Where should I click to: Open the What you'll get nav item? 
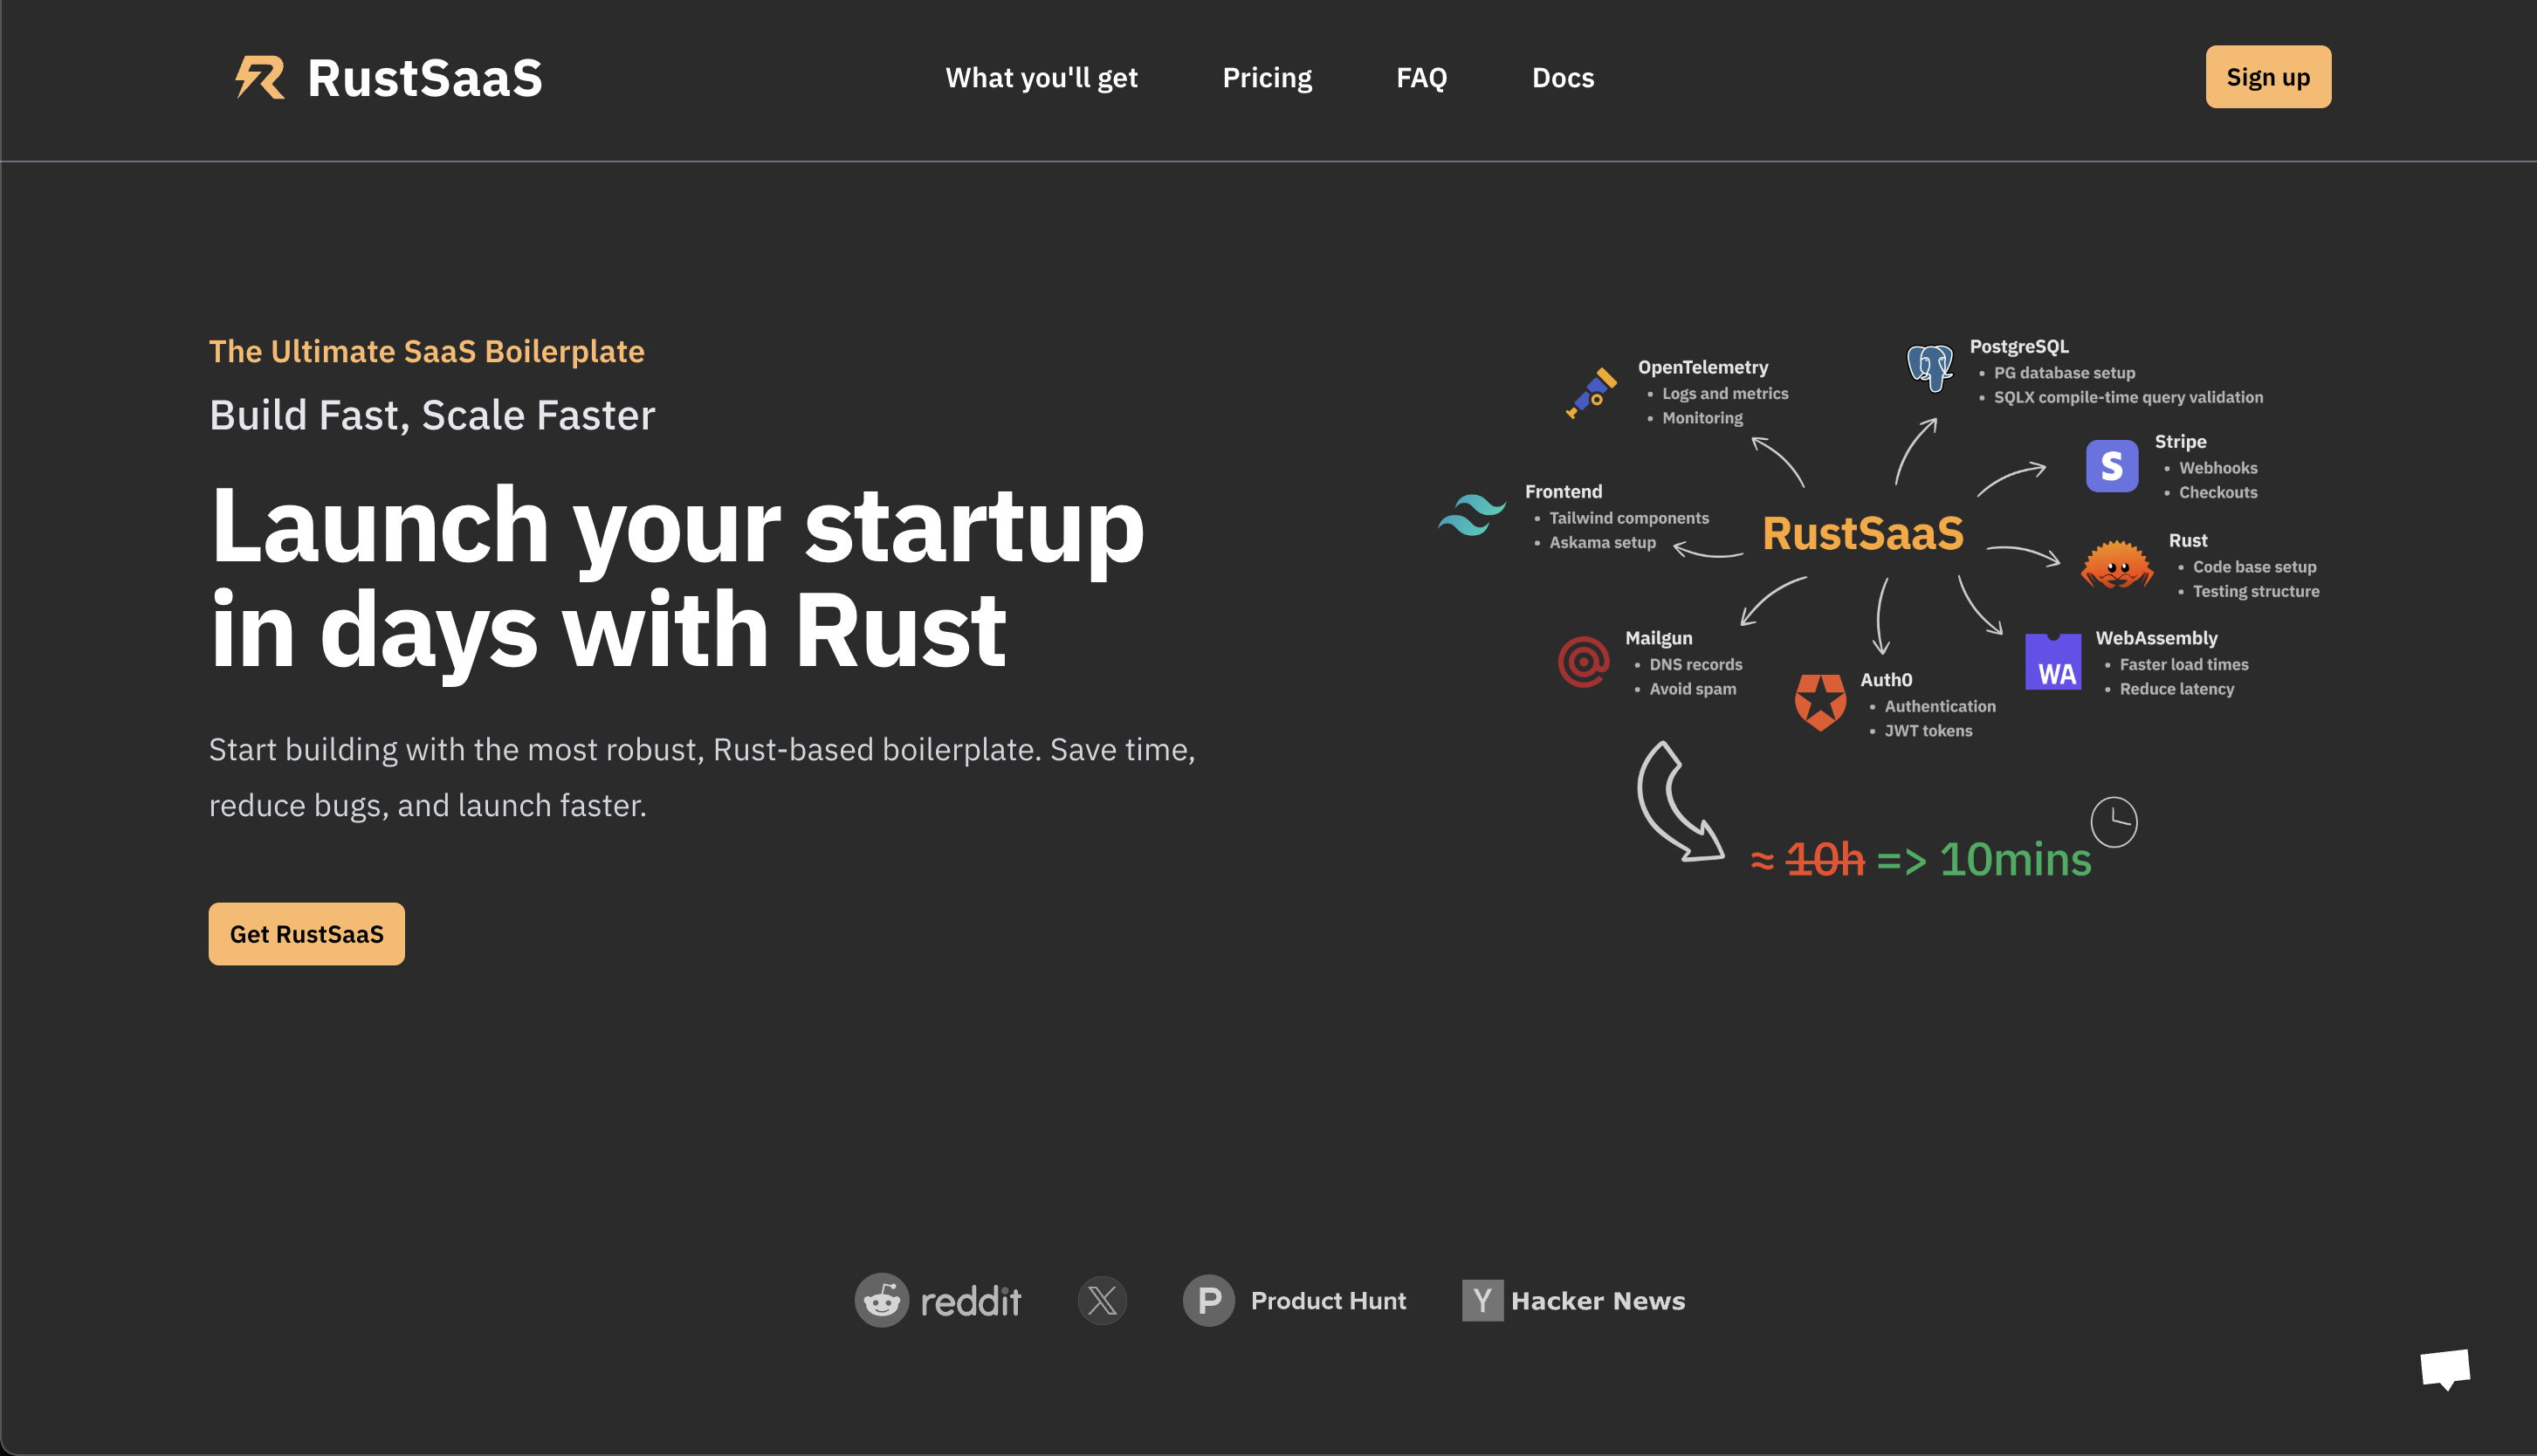[x=1041, y=77]
